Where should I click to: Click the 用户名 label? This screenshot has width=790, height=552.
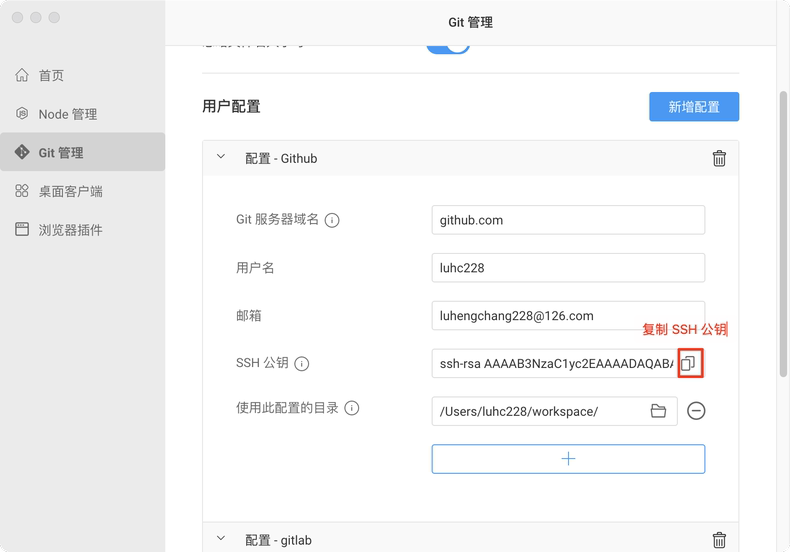[x=255, y=268]
